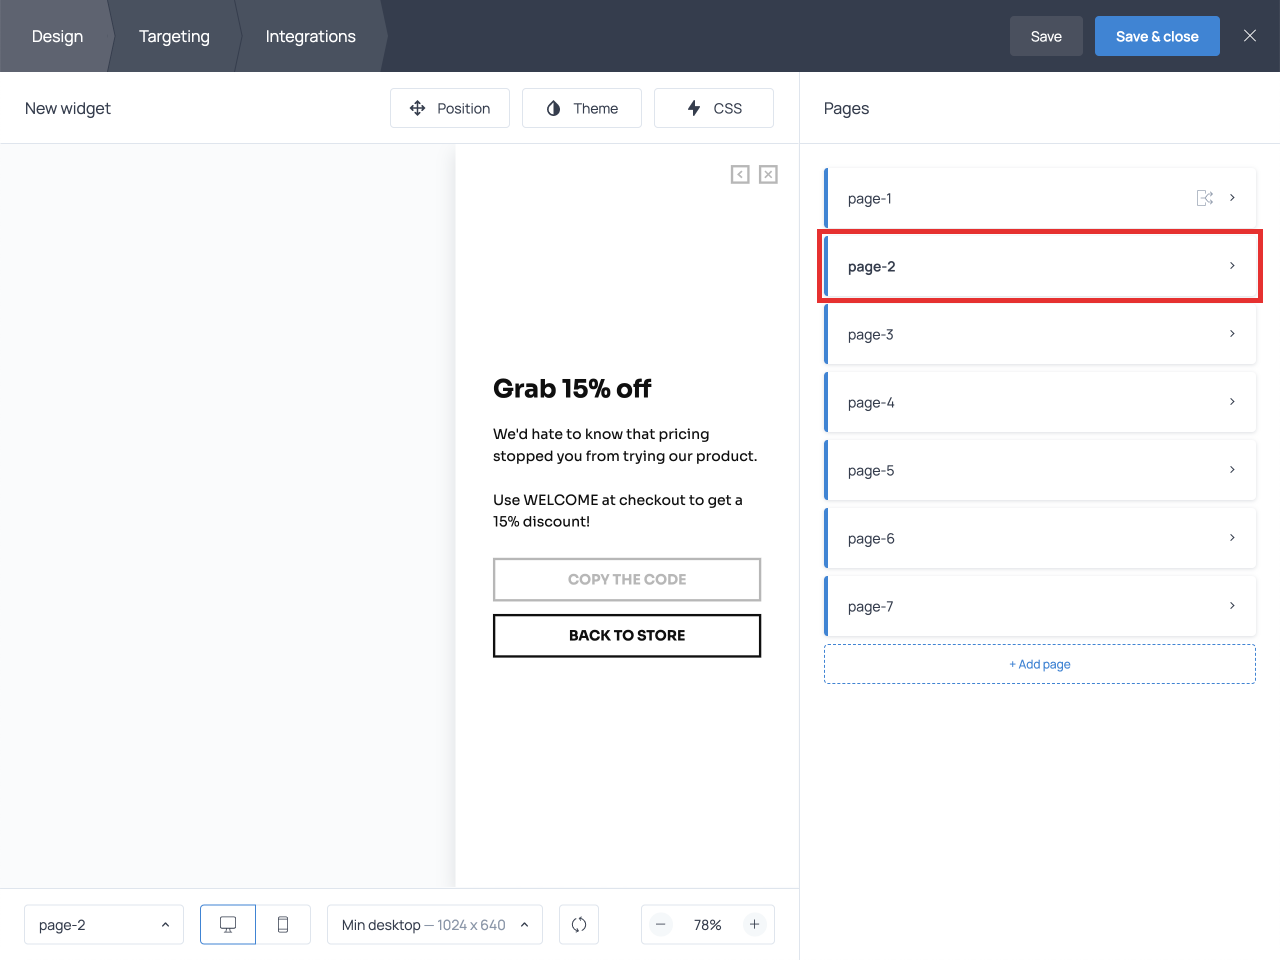The image size is (1280, 960).
Task: Click the Save & close button
Action: point(1157,36)
